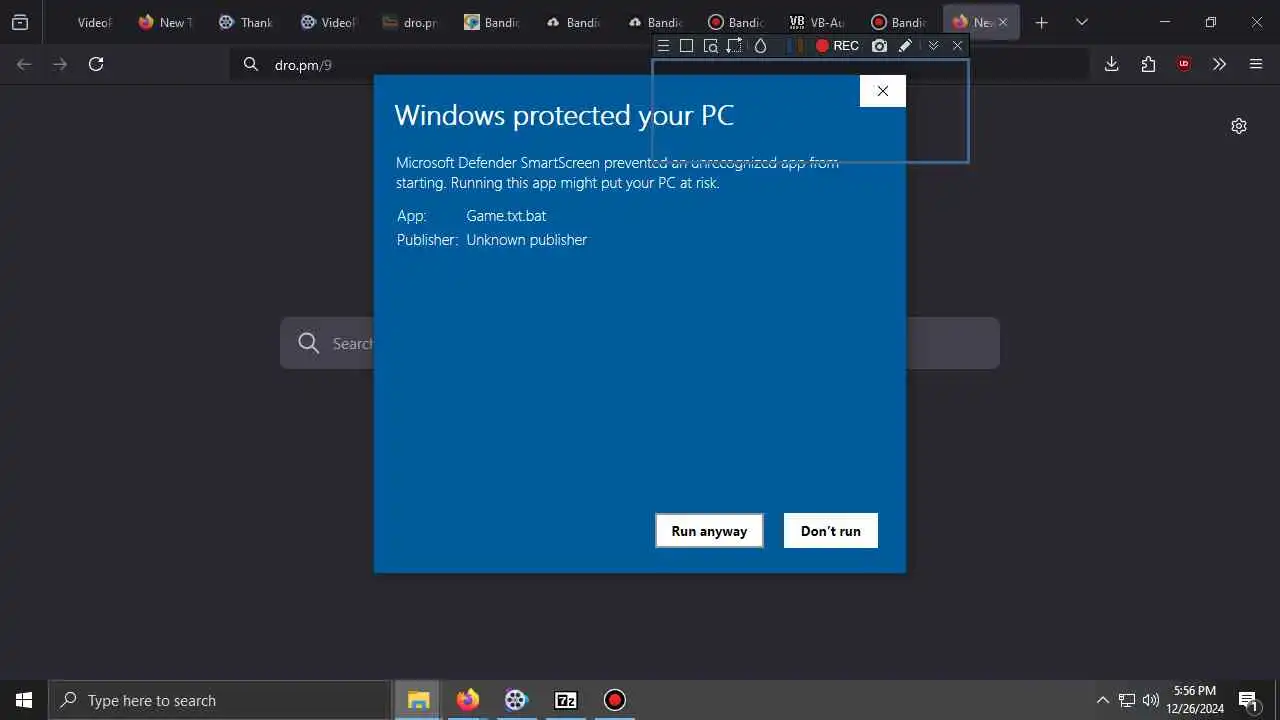
Task: Reload the current page
Action: coord(96,64)
